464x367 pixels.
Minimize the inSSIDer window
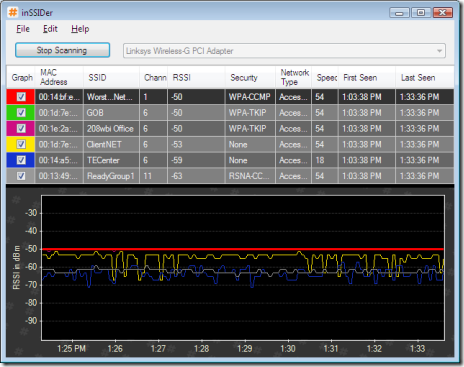[x=399, y=13]
